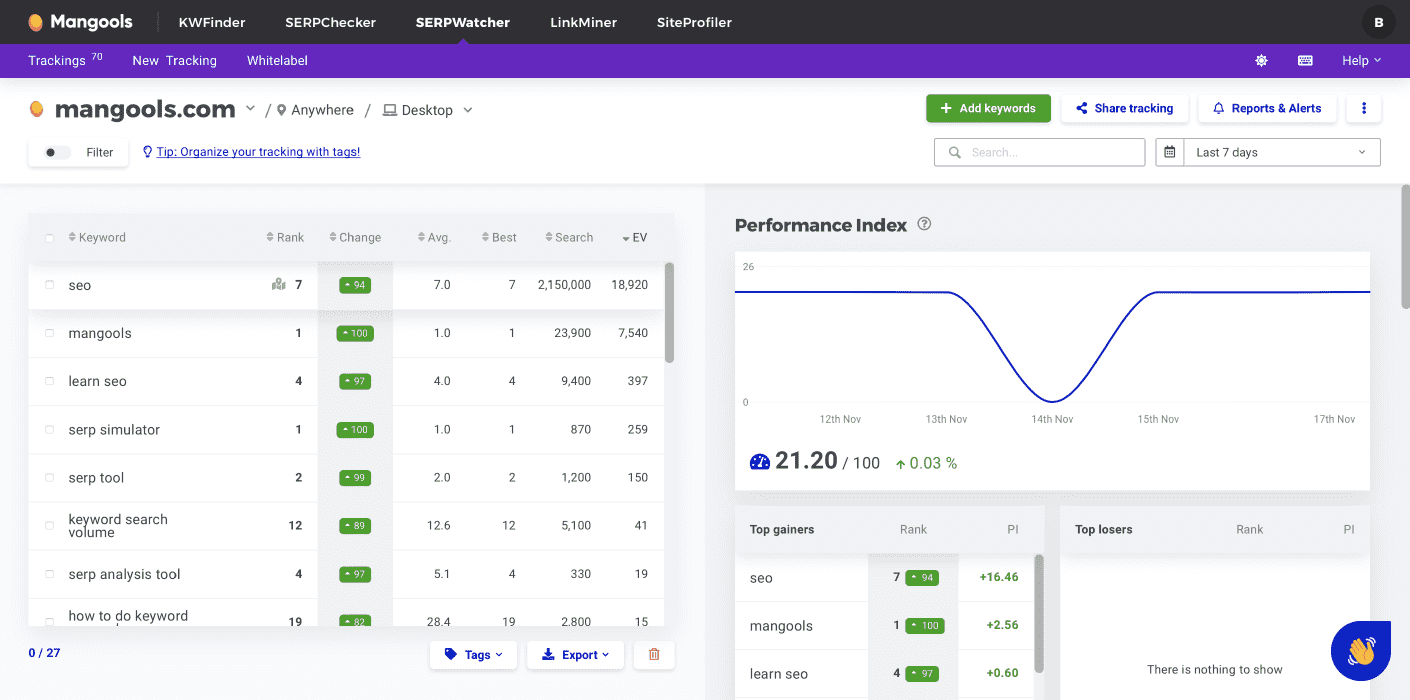
Task: Click the three-dot more options button
Action: pyautogui.click(x=1364, y=108)
